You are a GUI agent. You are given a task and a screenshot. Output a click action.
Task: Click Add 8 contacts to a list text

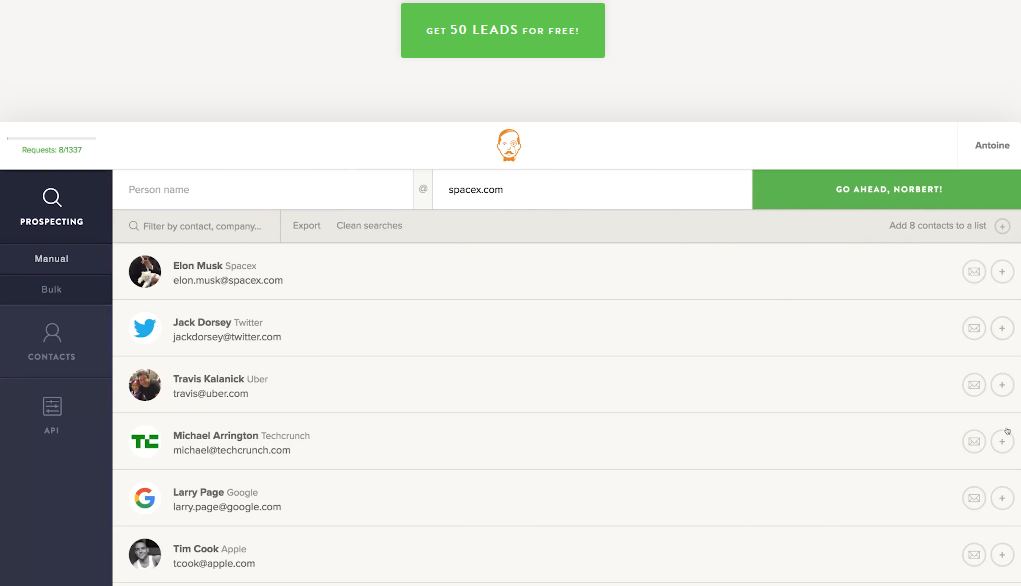pyautogui.click(x=938, y=225)
